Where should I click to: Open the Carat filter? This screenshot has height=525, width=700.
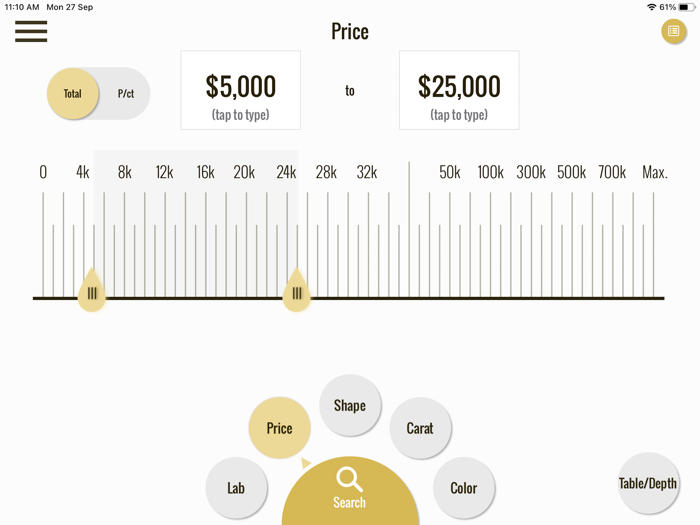coord(420,428)
